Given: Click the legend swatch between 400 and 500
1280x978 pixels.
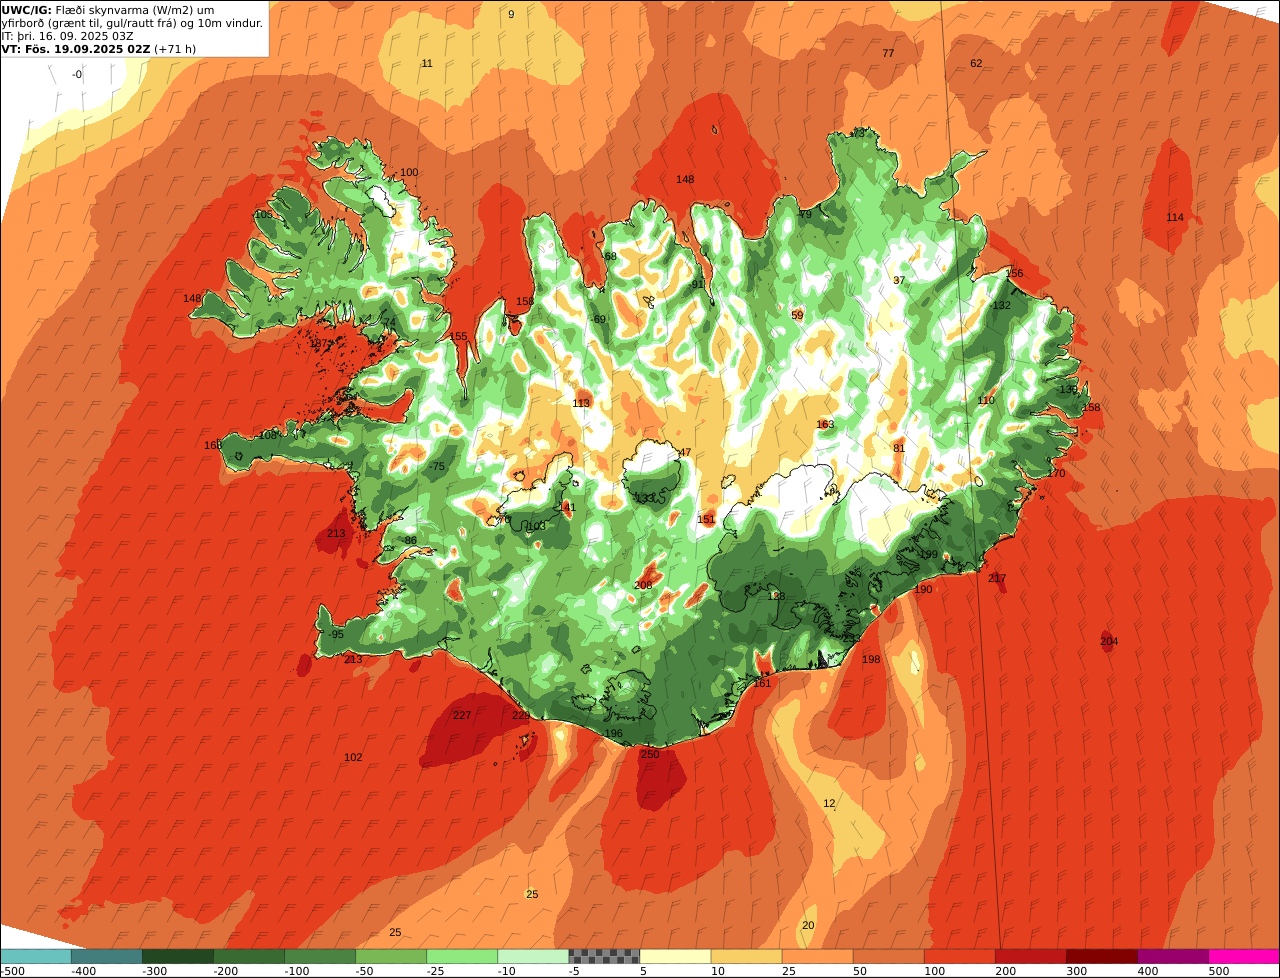Looking at the screenshot, I should [x=1173, y=956].
